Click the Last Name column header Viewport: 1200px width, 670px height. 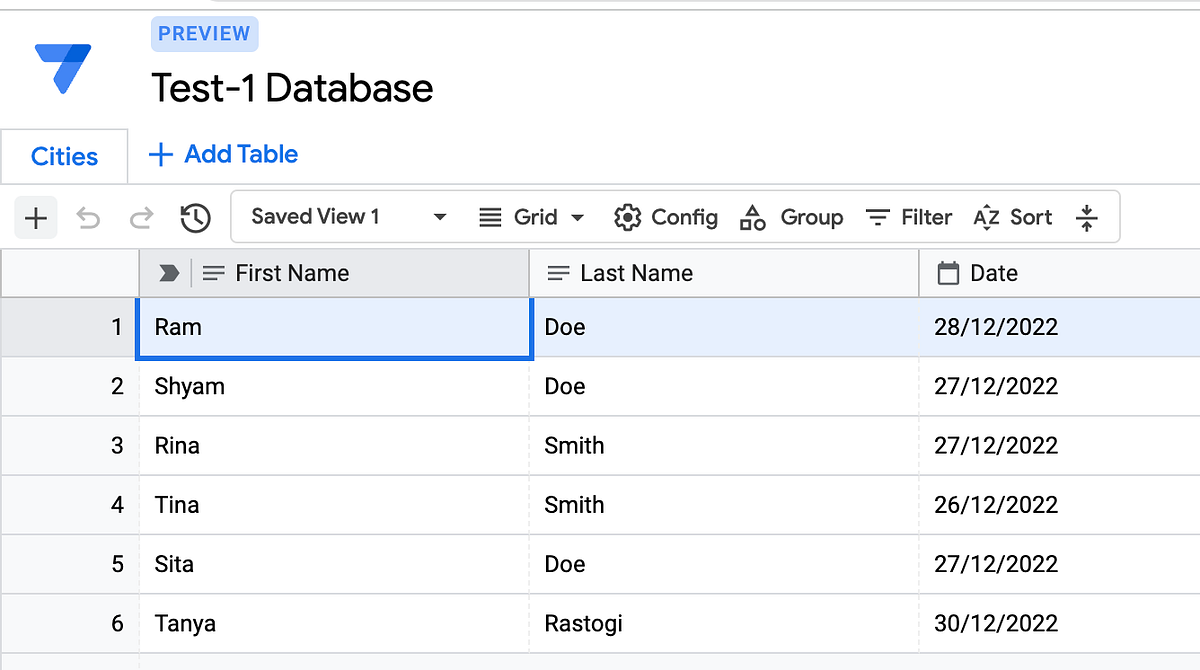coord(636,273)
